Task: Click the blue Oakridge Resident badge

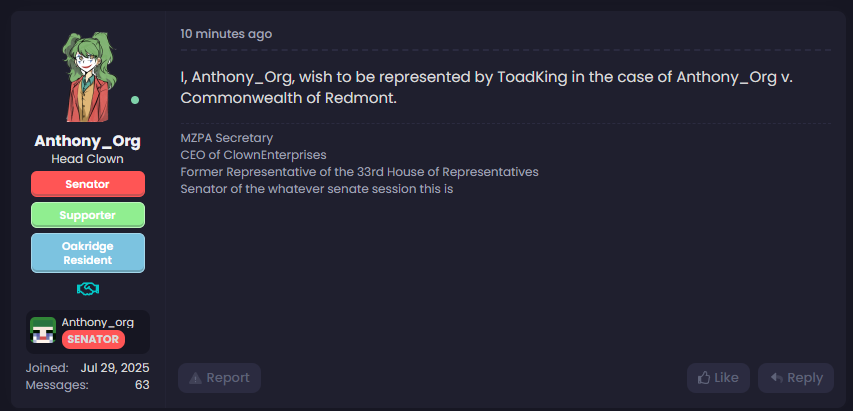Action: click(88, 252)
